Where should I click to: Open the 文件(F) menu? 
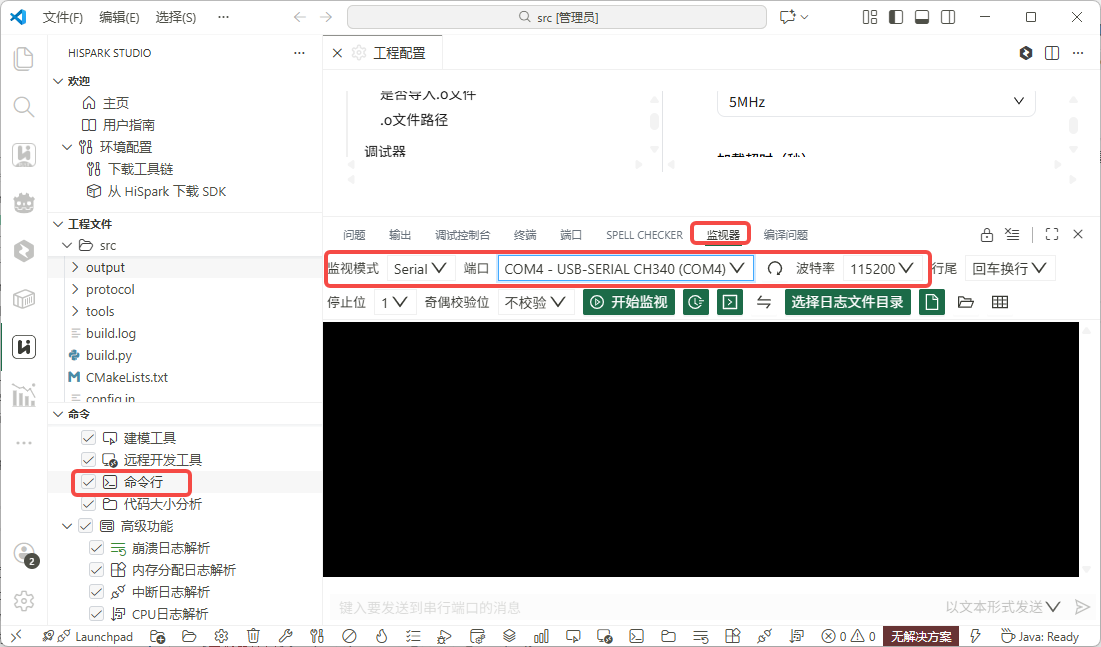[x=62, y=17]
